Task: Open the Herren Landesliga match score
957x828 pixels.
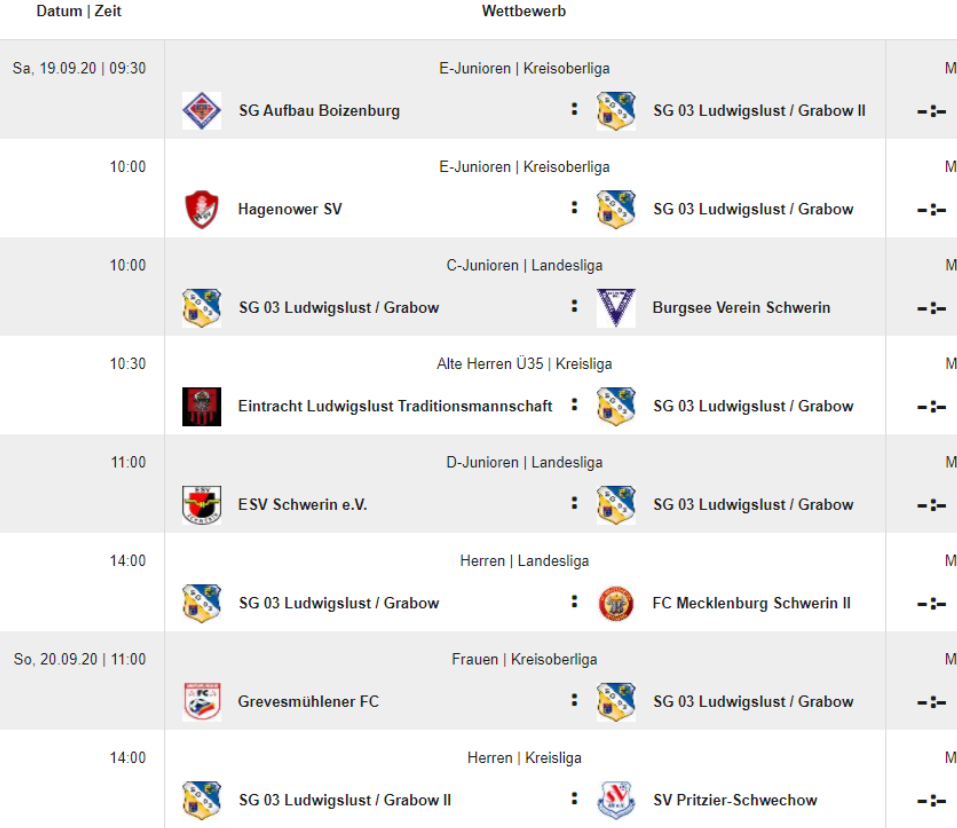Action: [x=931, y=604]
